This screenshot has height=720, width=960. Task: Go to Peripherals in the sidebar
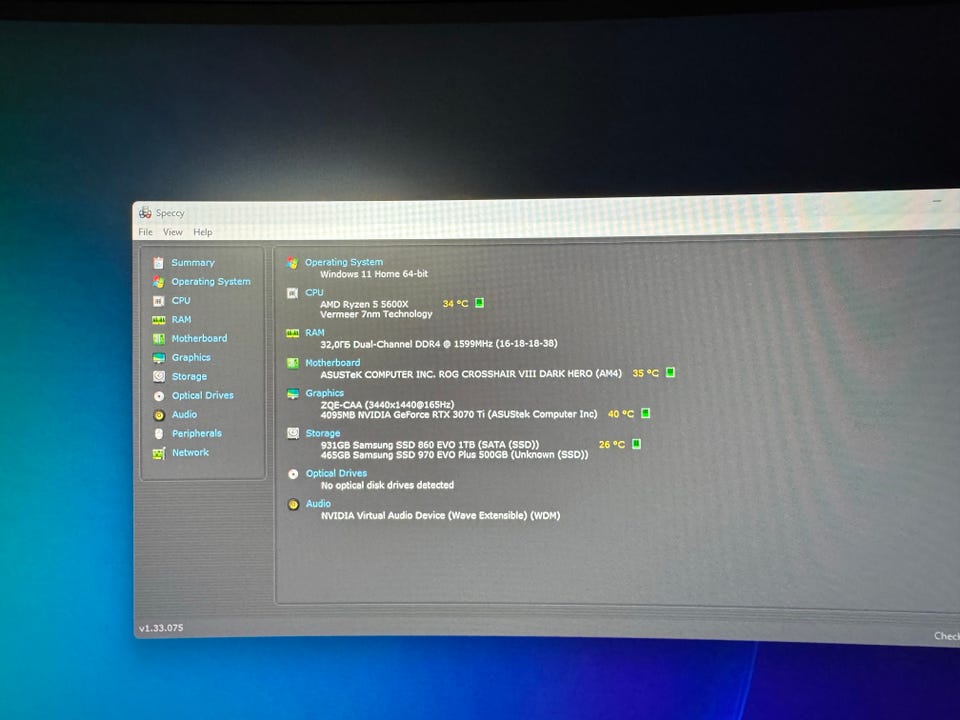pos(197,433)
